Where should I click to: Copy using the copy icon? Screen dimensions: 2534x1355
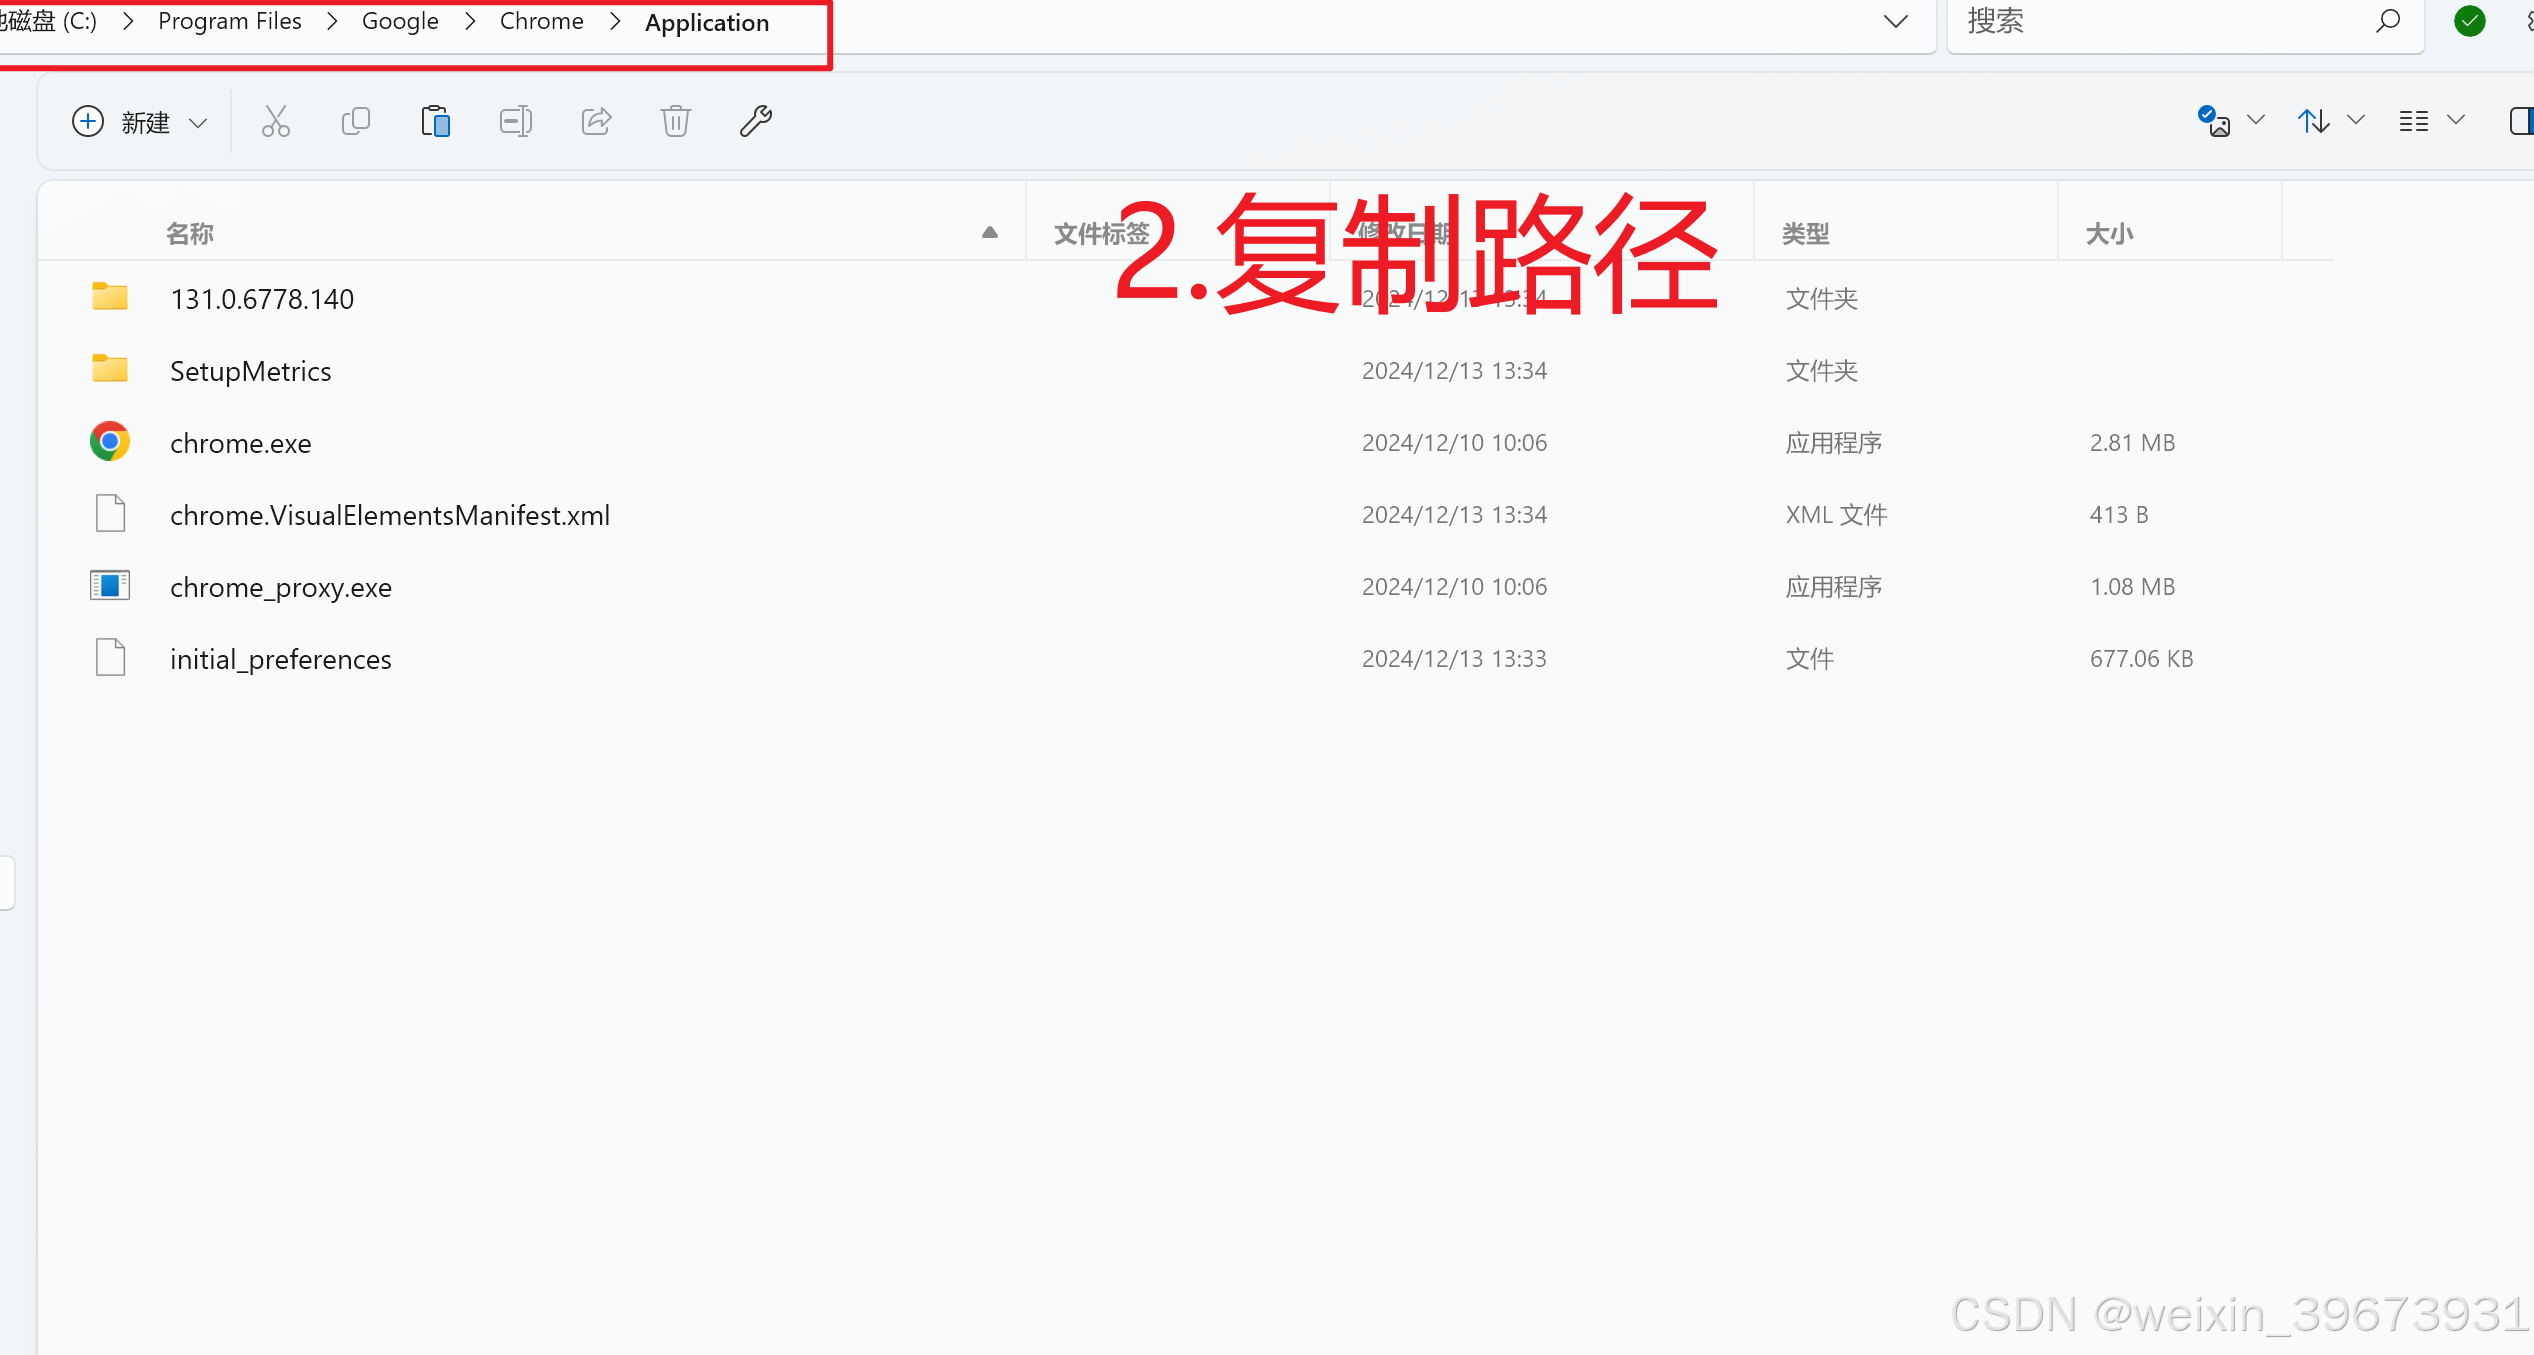coord(356,121)
